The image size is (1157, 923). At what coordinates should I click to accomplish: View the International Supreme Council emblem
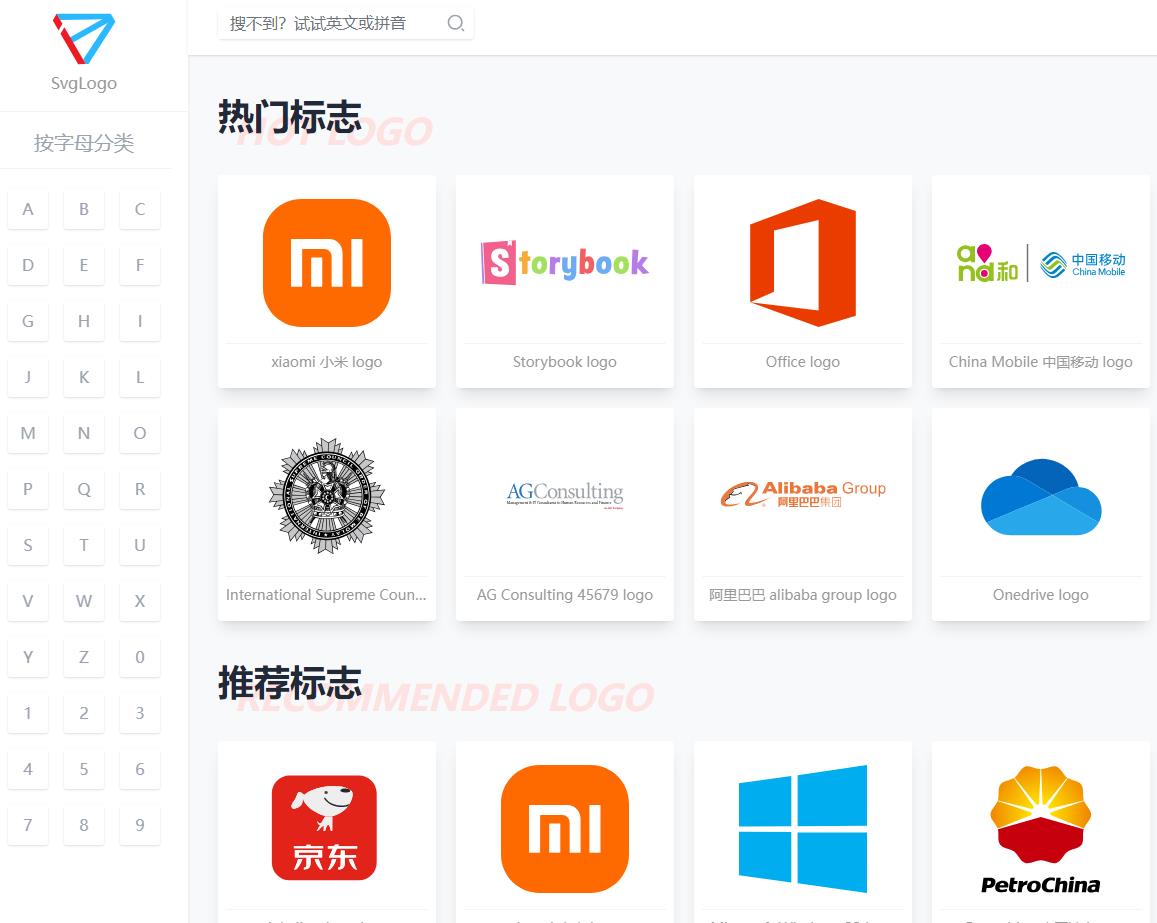326,496
